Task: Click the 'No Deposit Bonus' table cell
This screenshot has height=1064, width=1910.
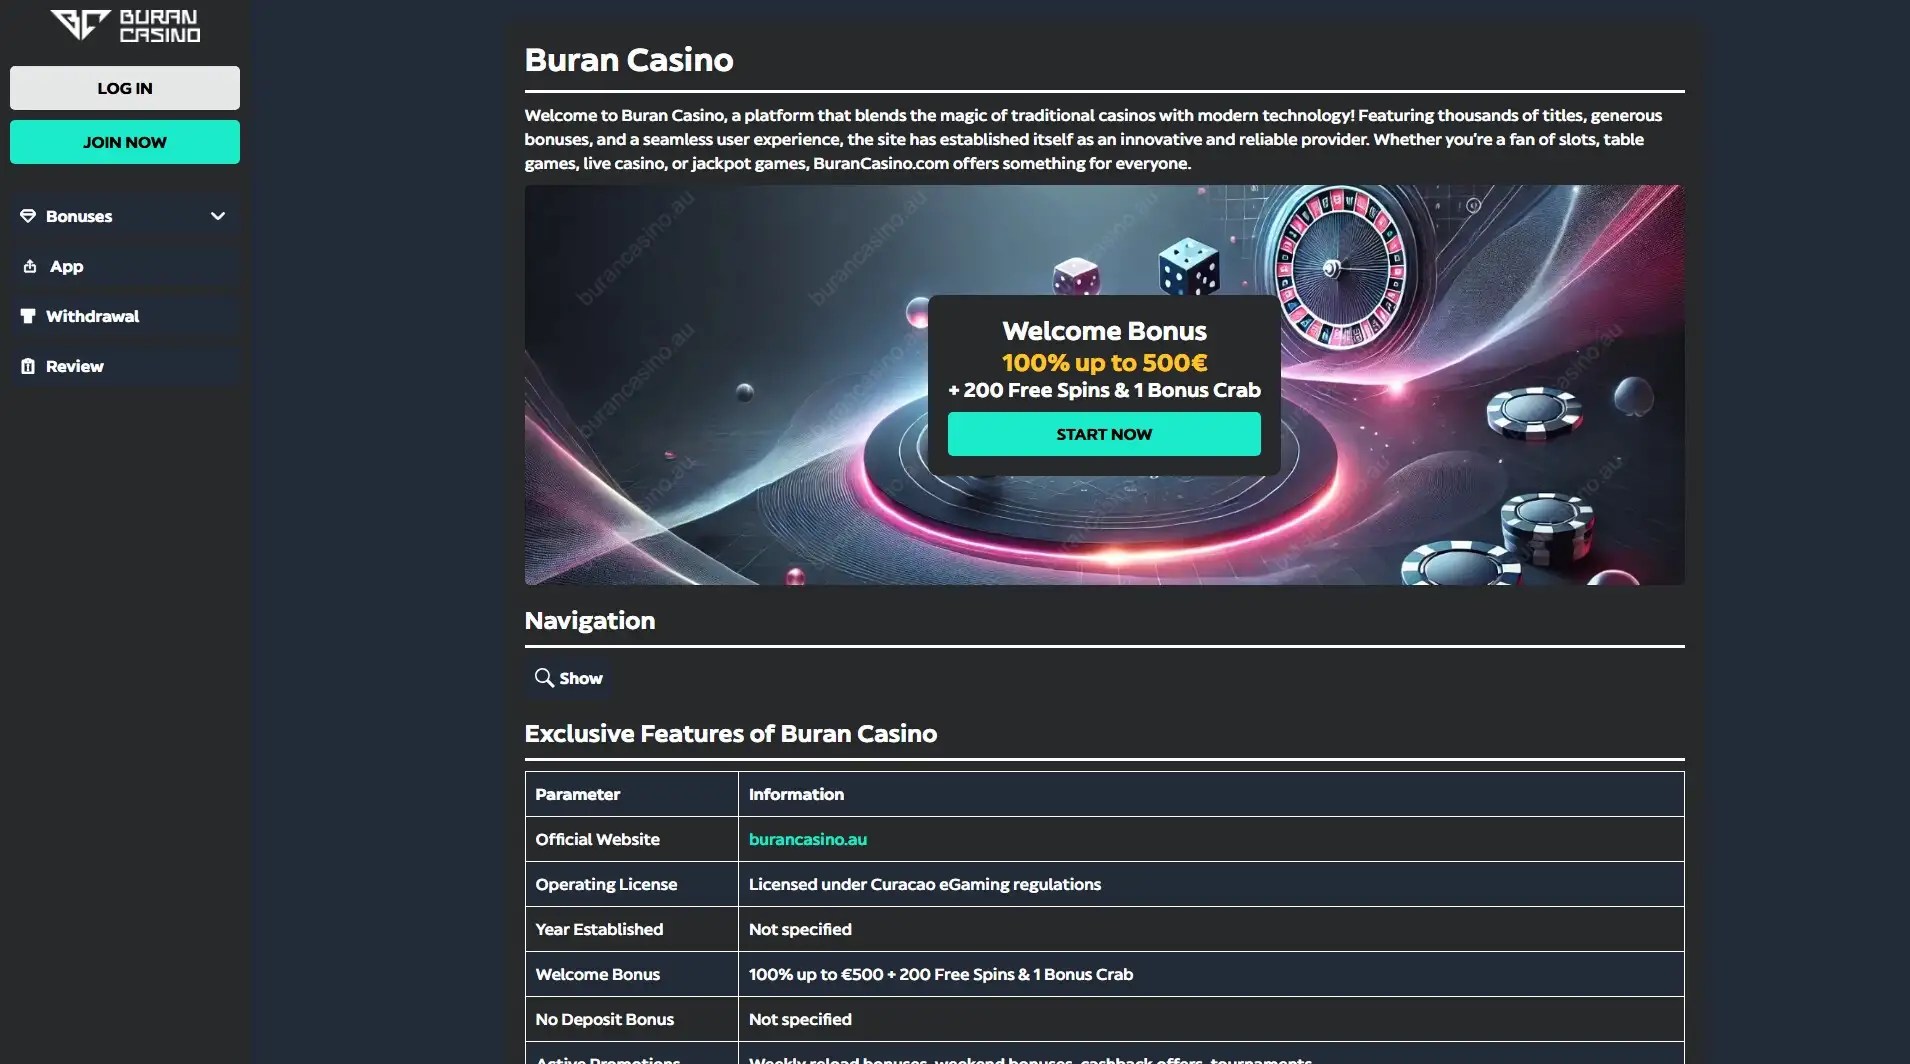Action: tap(632, 1019)
